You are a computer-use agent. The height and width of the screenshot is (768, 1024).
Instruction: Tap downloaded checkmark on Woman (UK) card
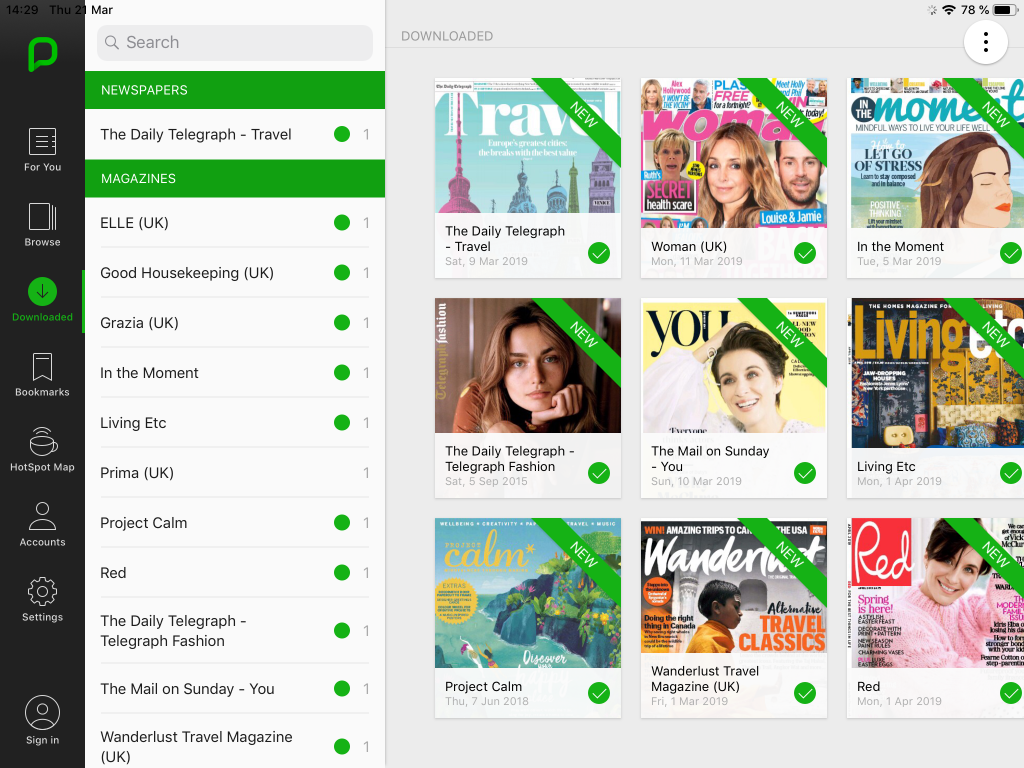[805, 253]
